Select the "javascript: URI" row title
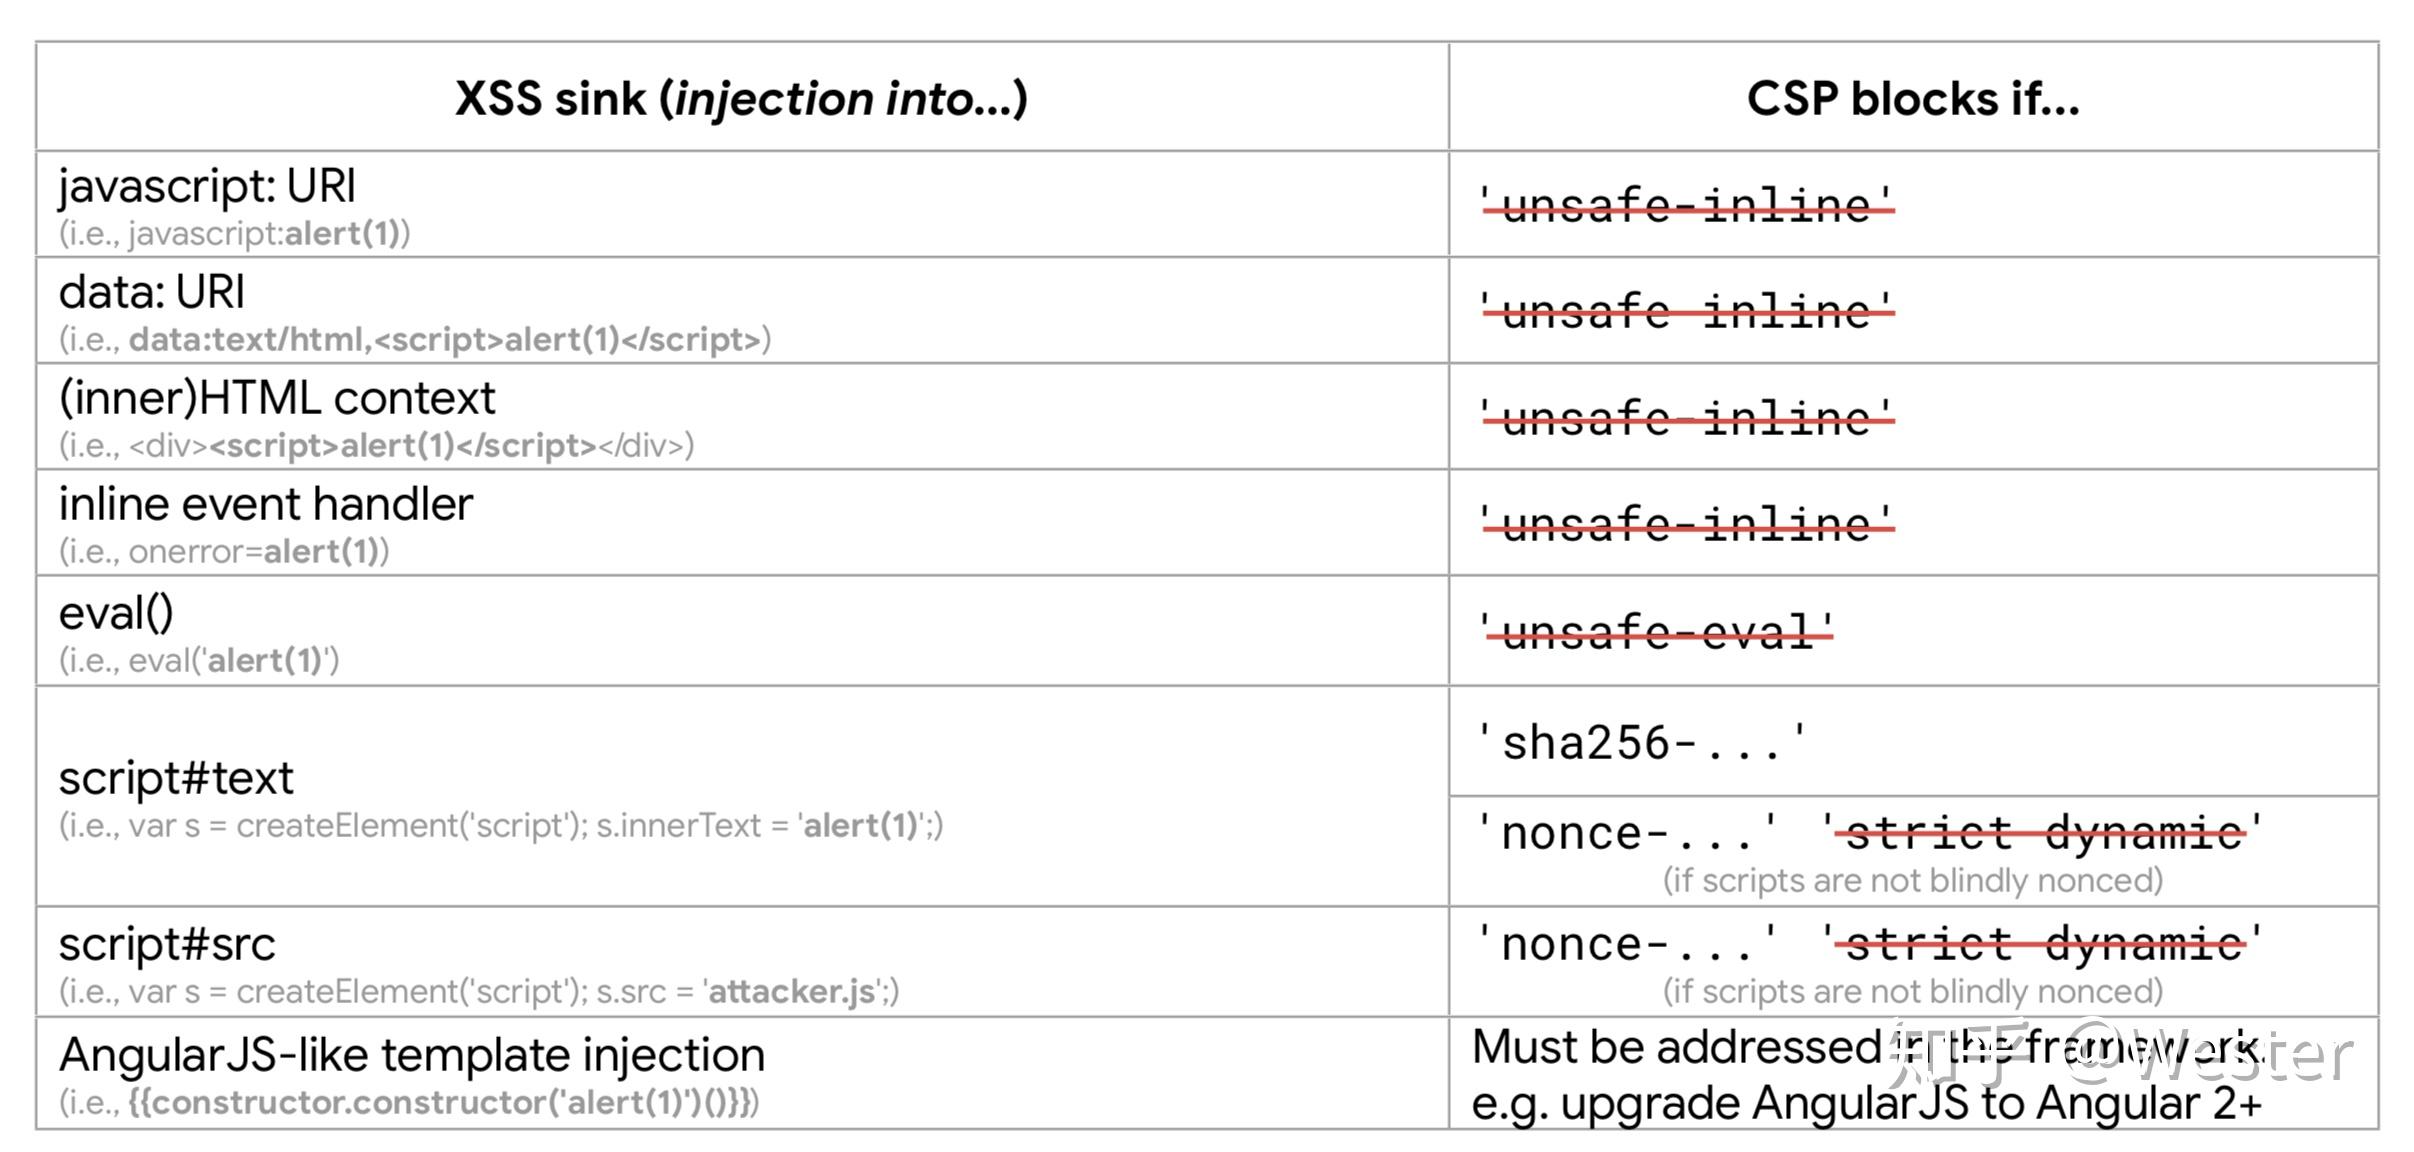This screenshot has height=1152, width=2414. click(207, 186)
